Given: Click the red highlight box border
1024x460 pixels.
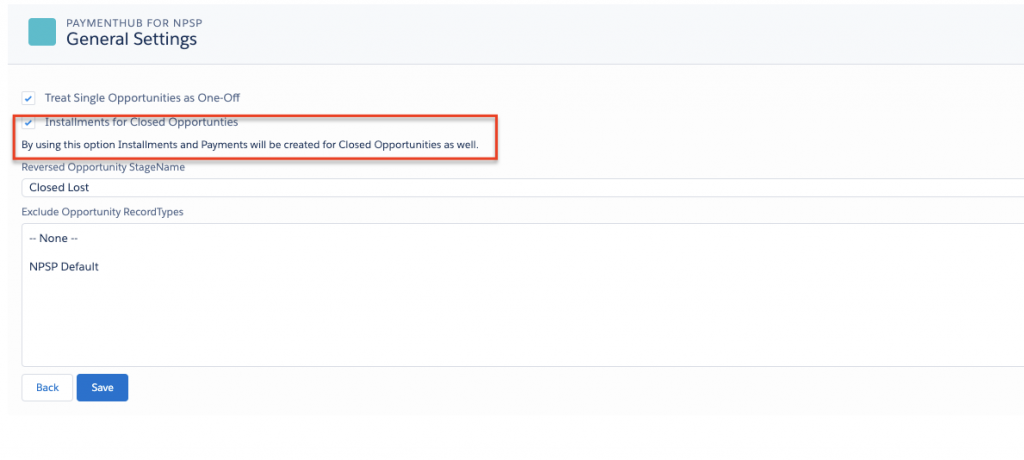Looking at the screenshot, I should click(x=497, y=137).
